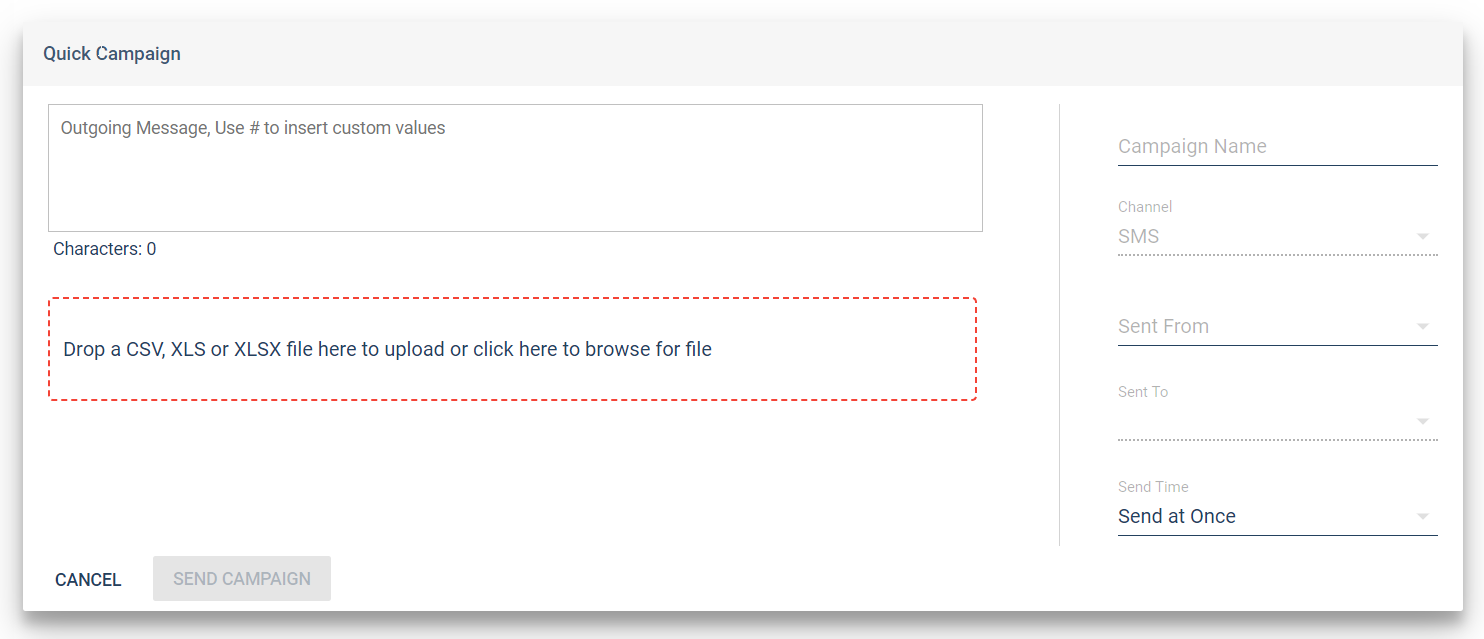Click the SEND CAMPAIGN button
This screenshot has width=1484, height=639.
pyautogui.click(x=242, y=579)
